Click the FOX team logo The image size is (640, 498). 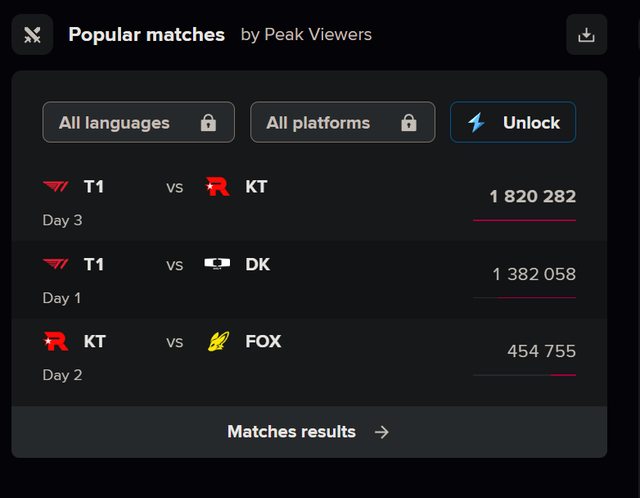pyautogui.click(x=218, y=341)
